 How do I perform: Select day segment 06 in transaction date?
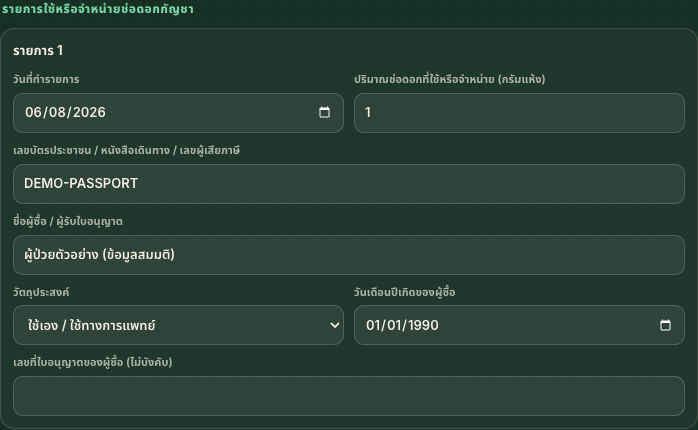pyautogui.click(x=33, y=113)
